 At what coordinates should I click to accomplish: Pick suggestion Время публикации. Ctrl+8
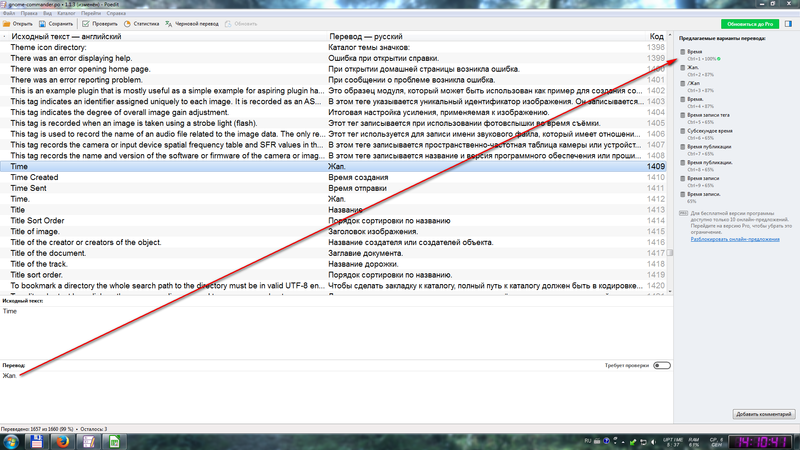click(706, 165)
